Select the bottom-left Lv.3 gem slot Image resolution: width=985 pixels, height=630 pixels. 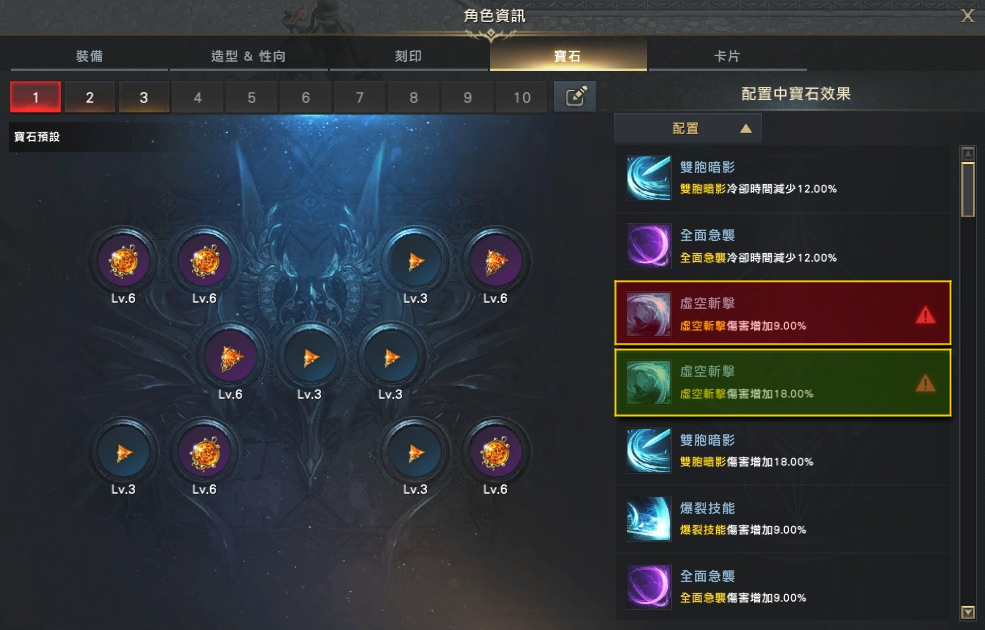pos(123,452)
